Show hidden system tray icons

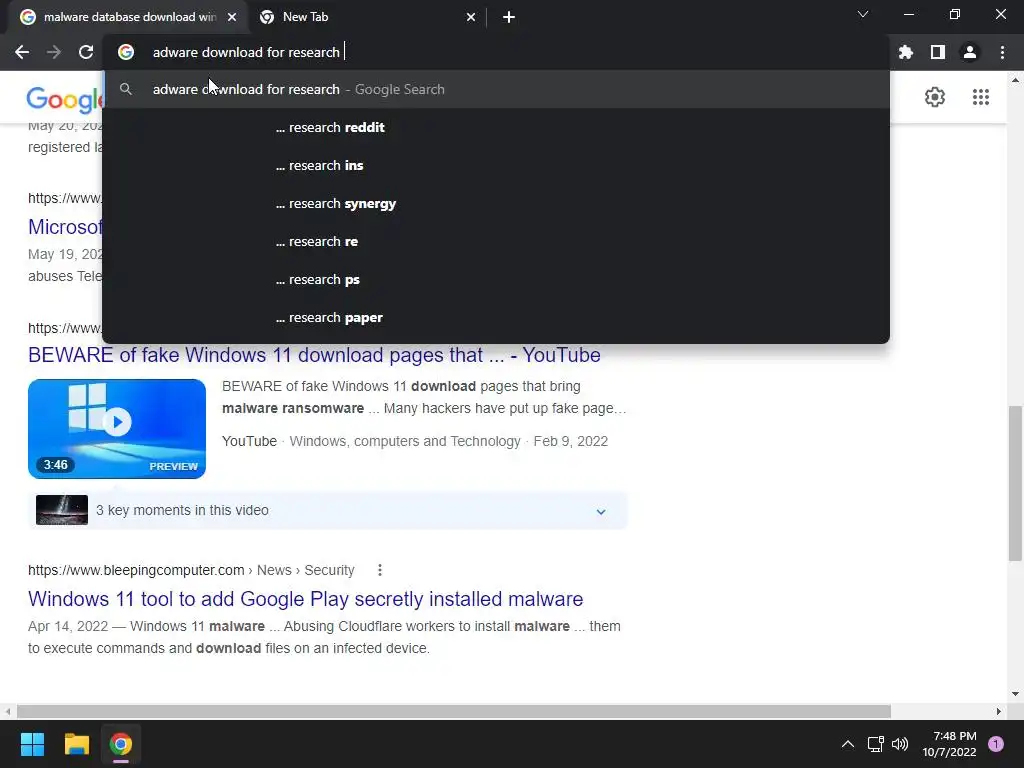point(847,744)
